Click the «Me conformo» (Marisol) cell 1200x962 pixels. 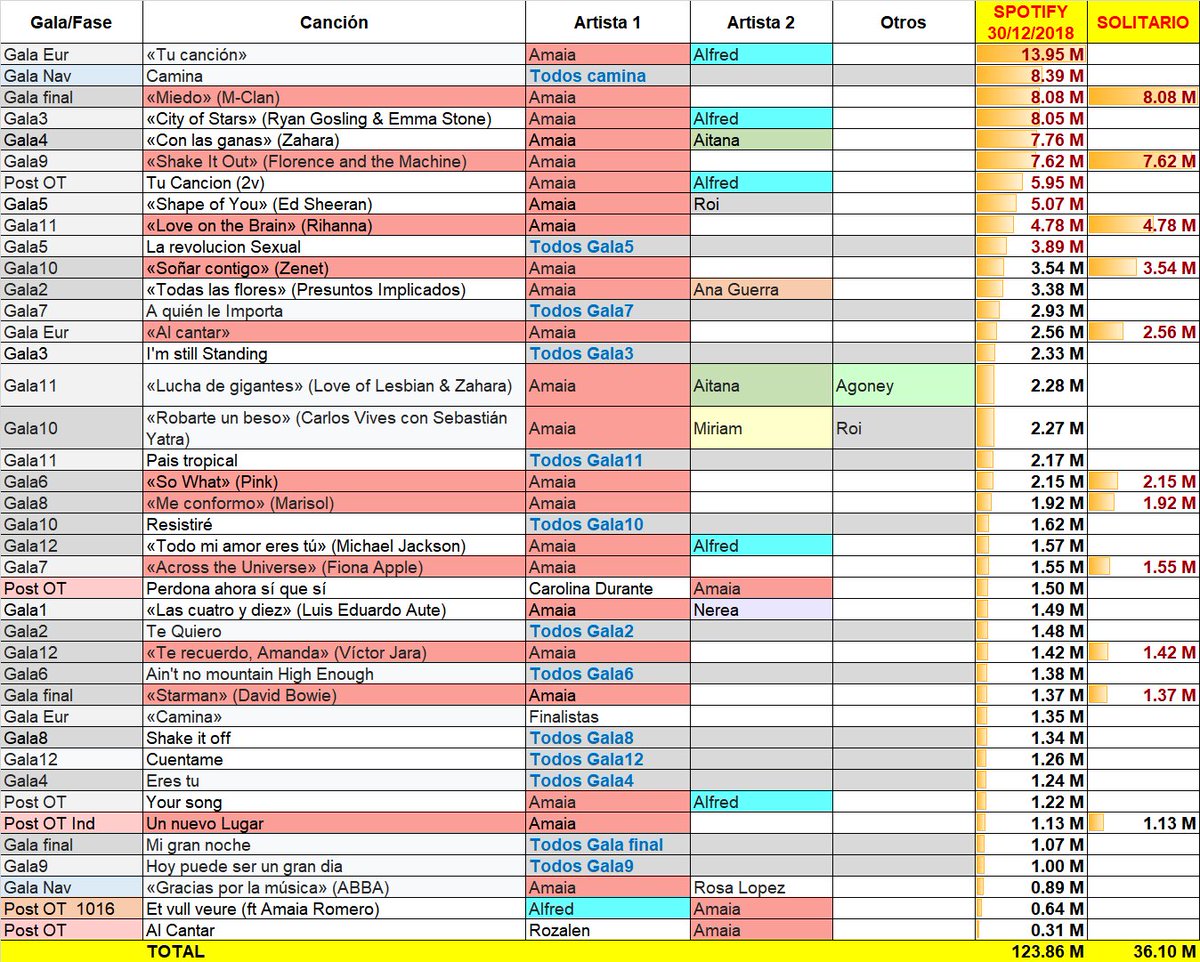(334, 503)
